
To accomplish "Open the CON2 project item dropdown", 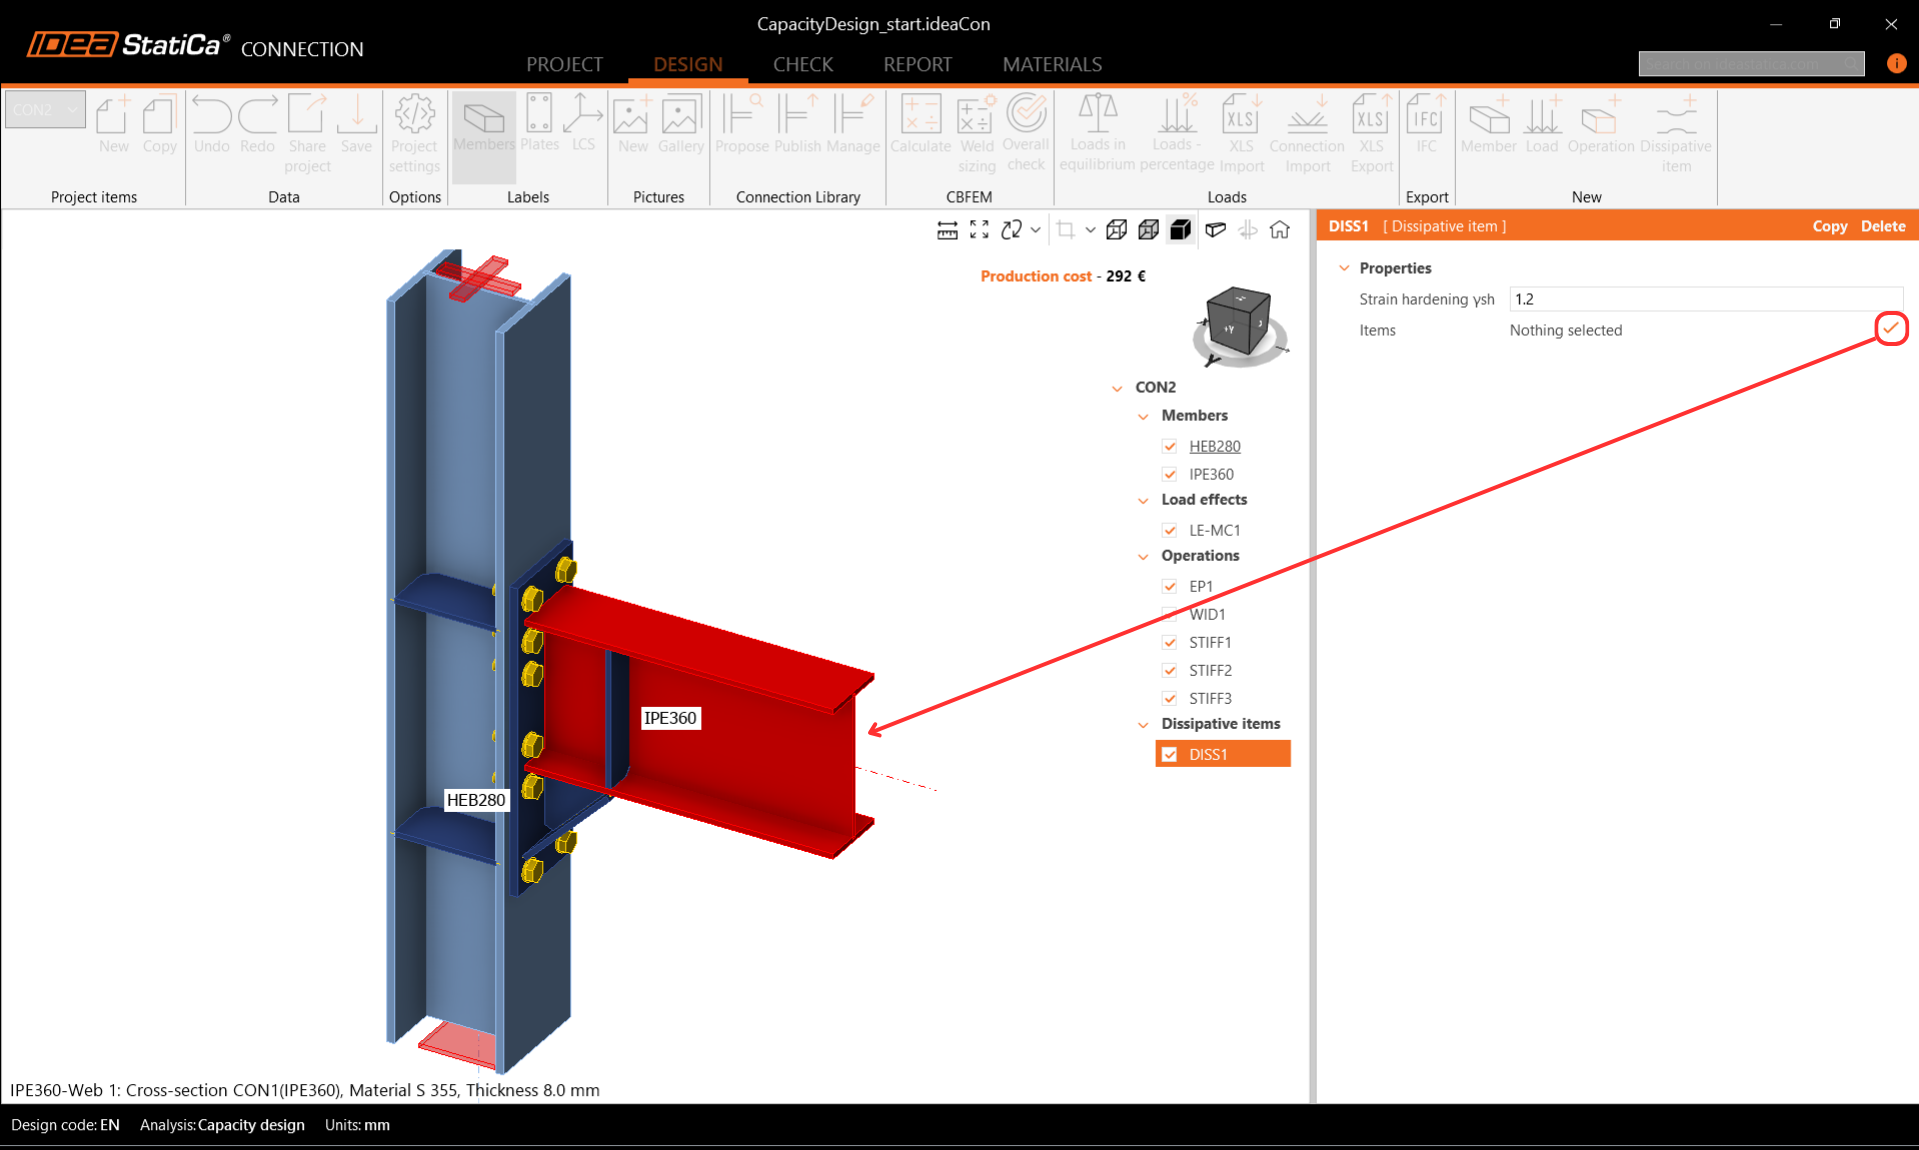I will 45,109.
